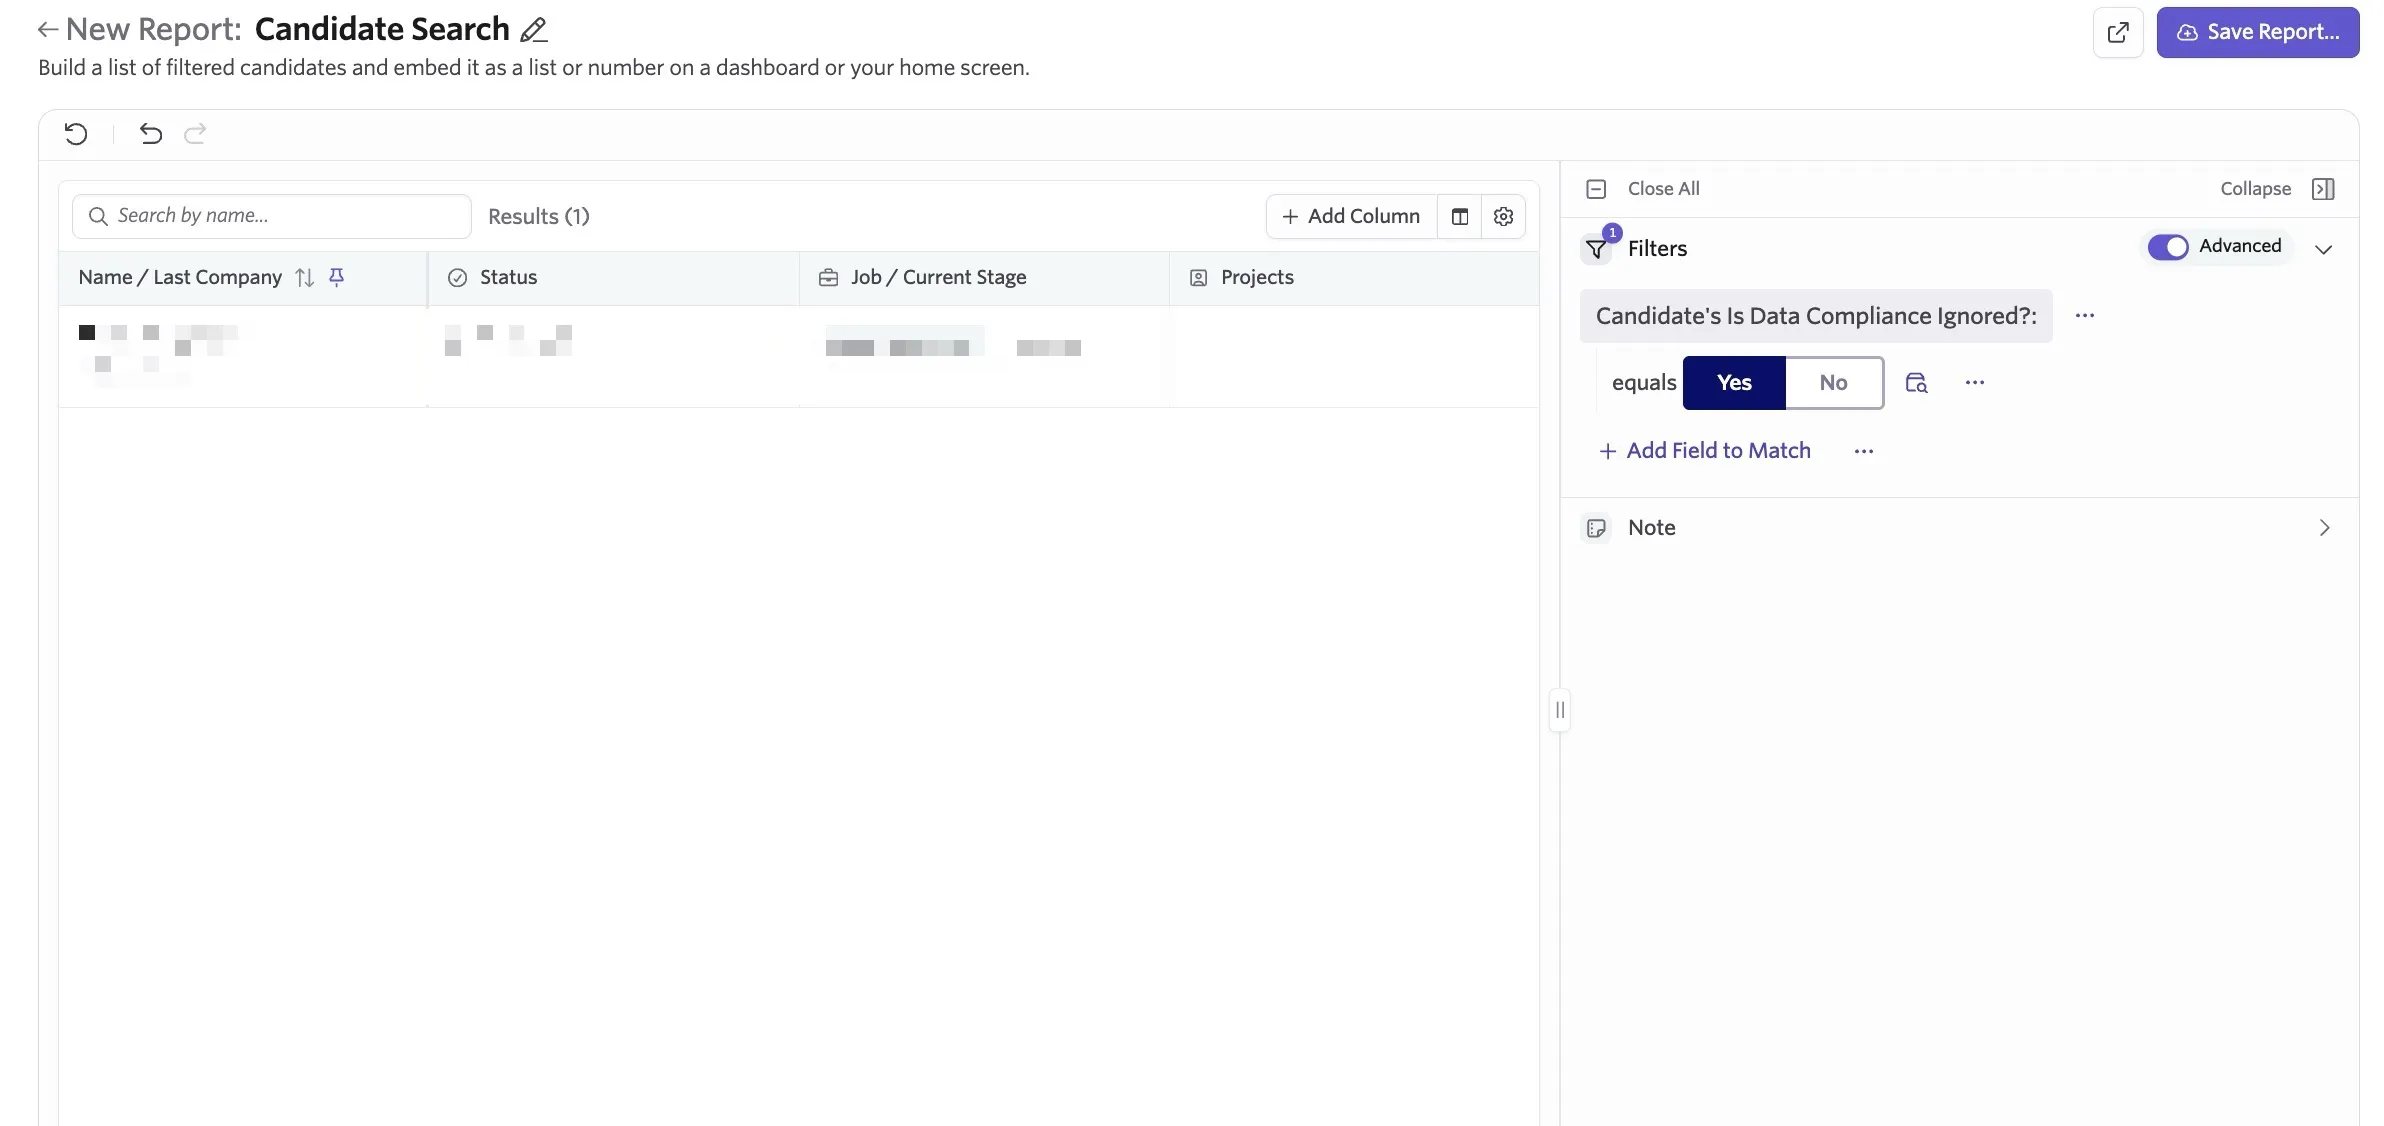Expand the Note section chevron

[2324, 528]
